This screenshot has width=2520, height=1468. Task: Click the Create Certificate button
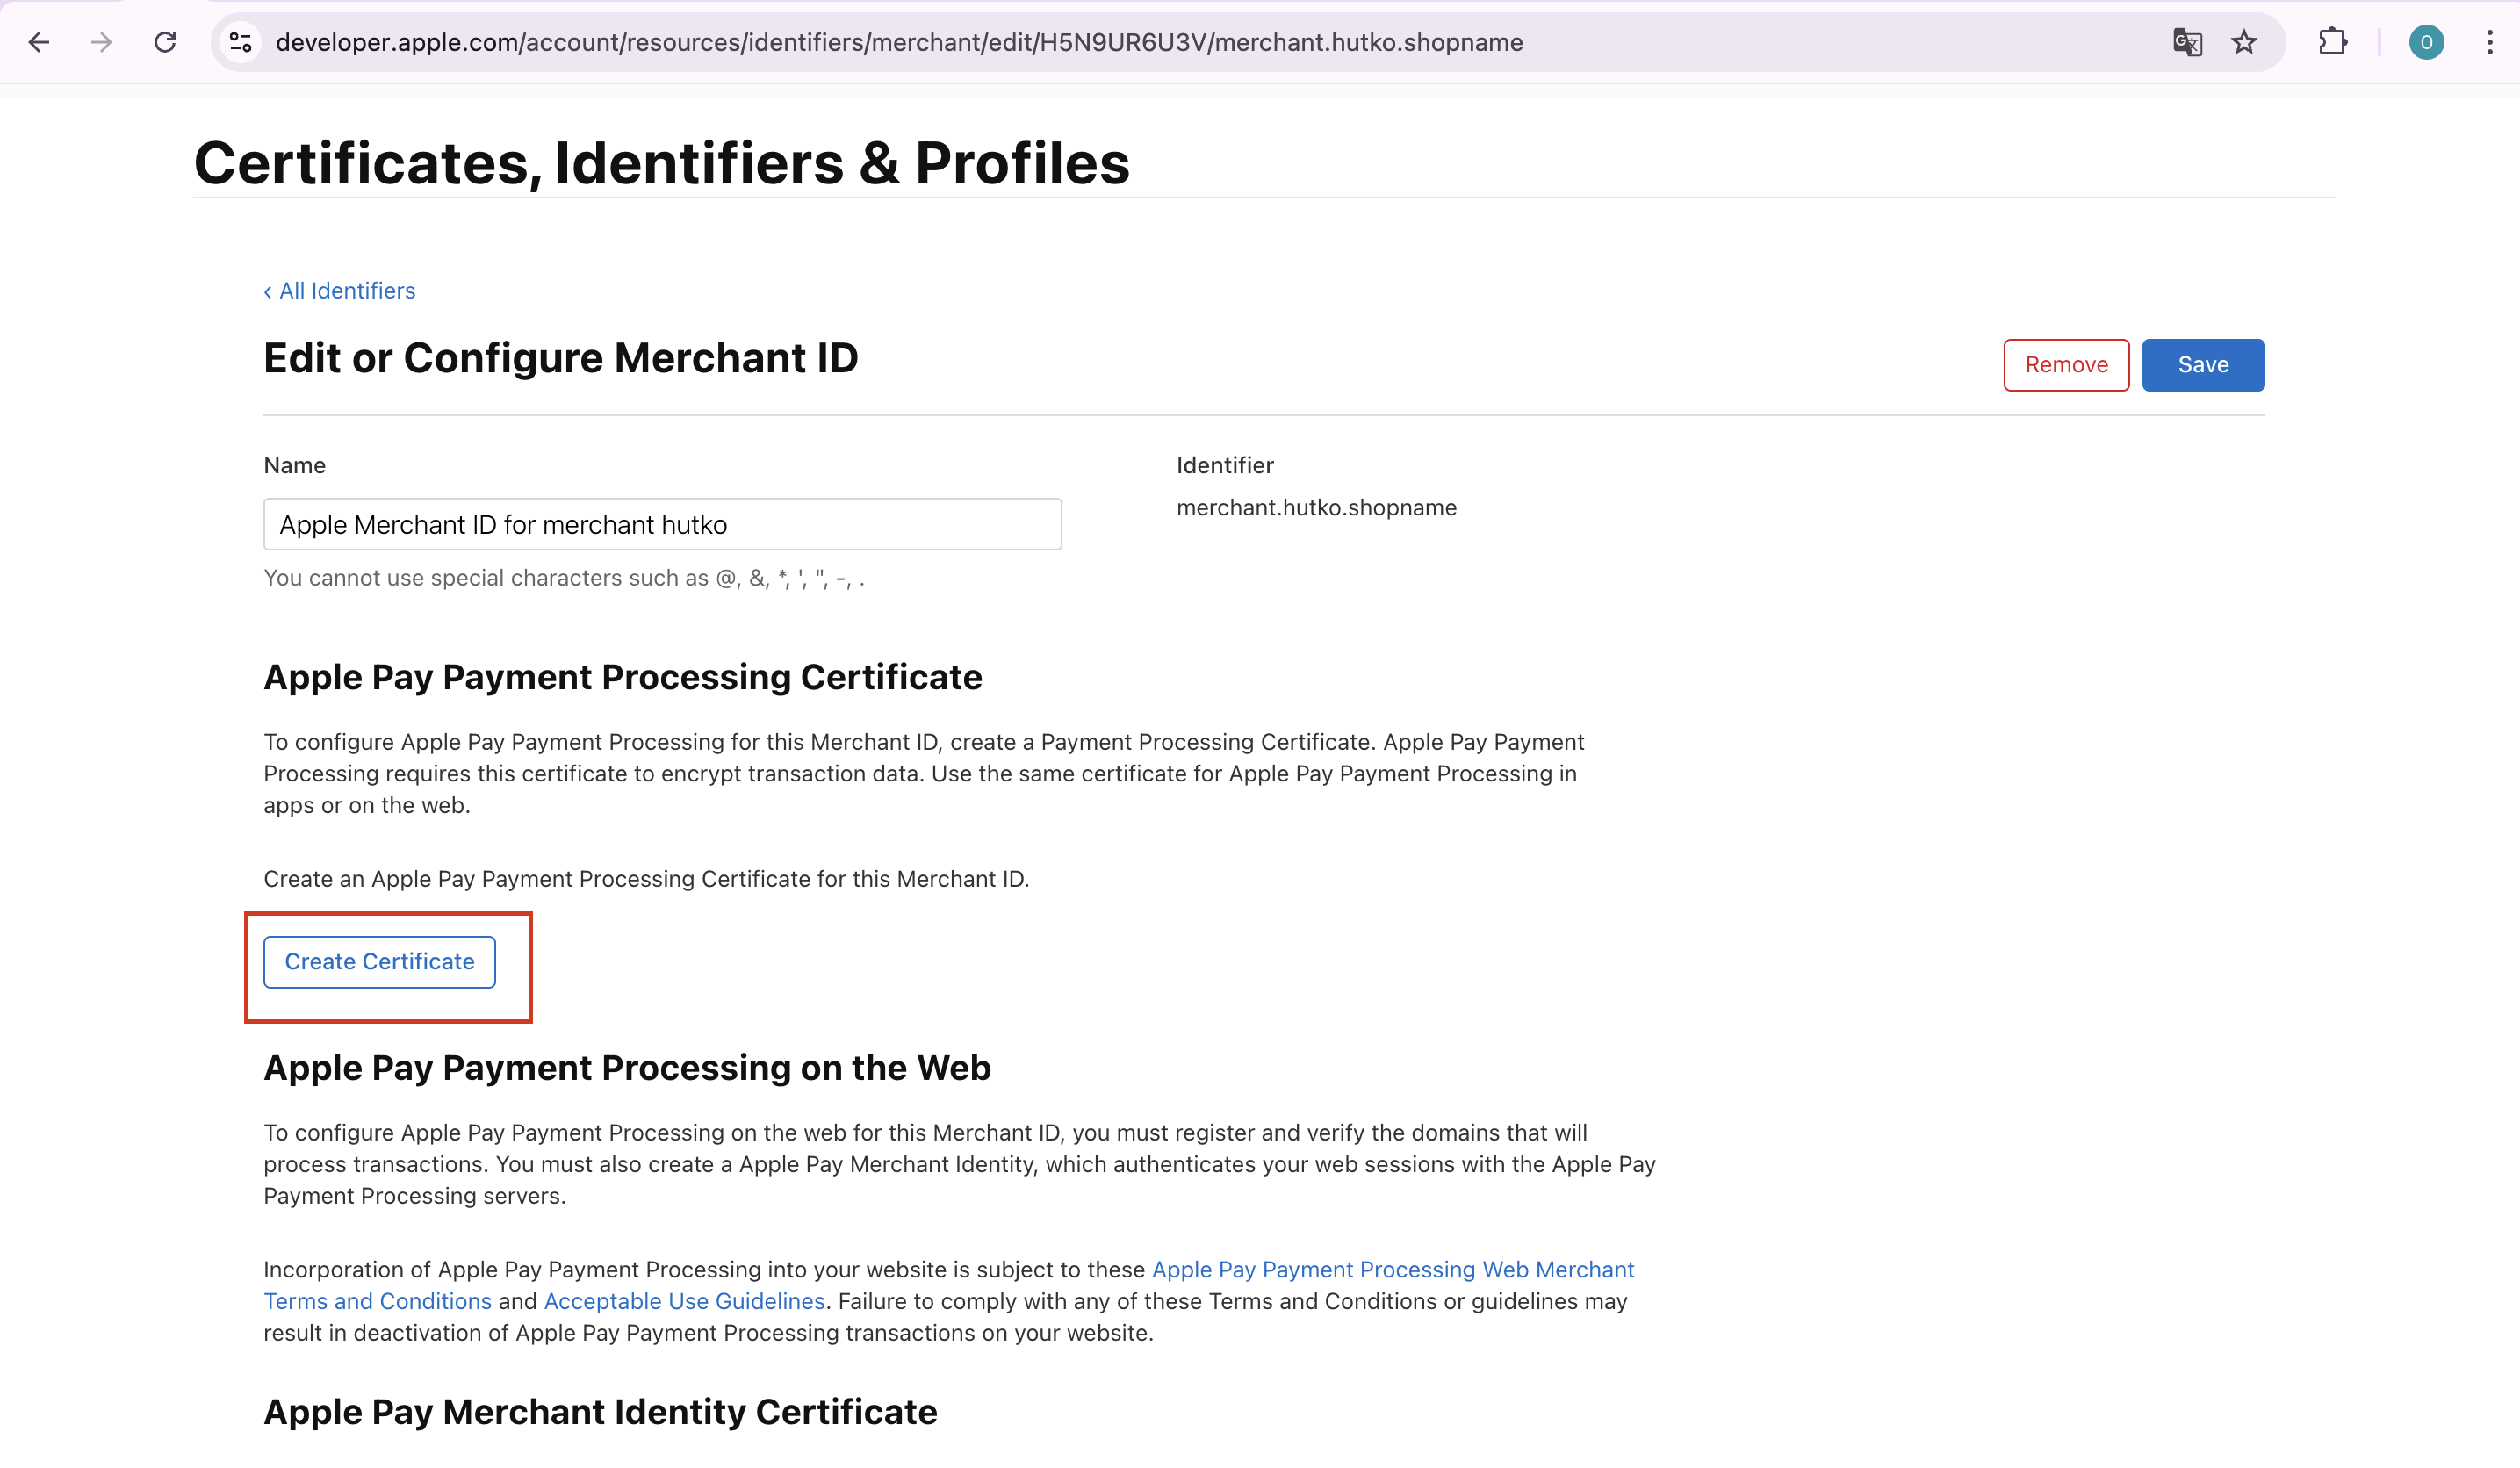click(379, 962)
